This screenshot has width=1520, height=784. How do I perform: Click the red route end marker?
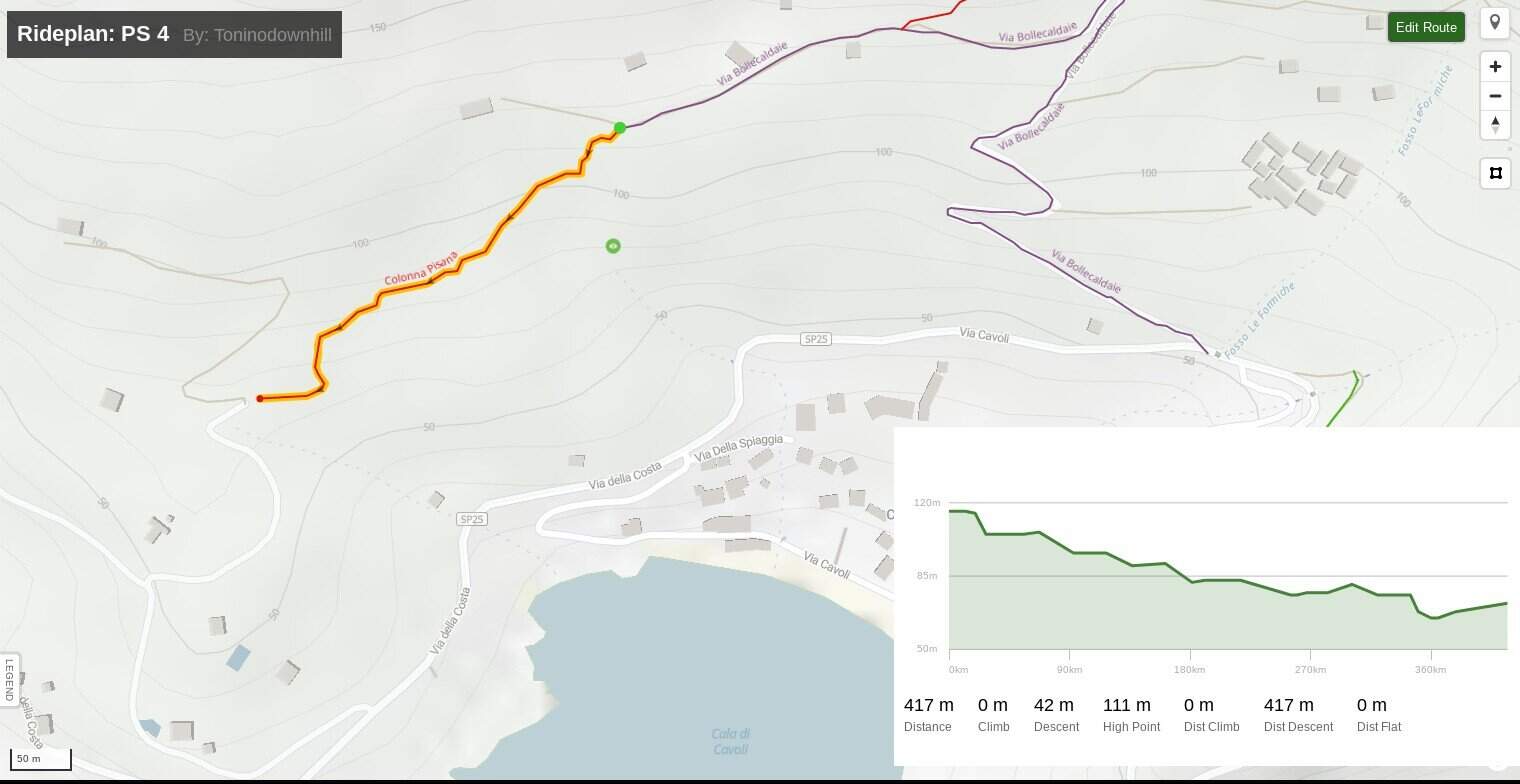pos(260,399)
